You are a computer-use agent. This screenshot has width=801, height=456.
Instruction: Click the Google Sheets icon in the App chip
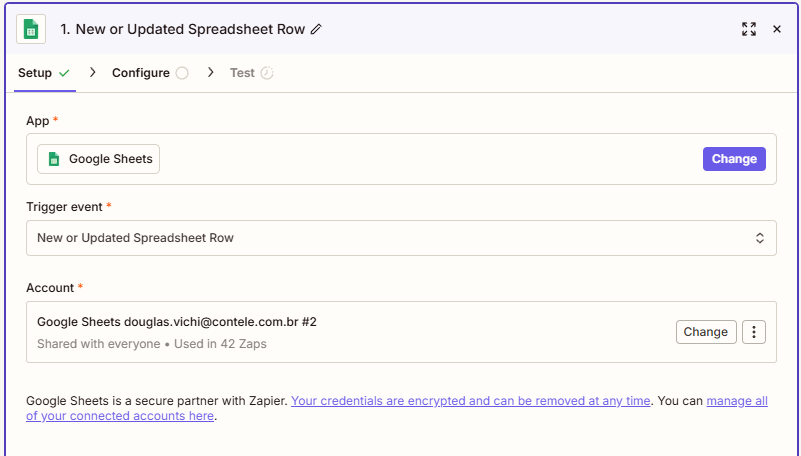[54, 159]
